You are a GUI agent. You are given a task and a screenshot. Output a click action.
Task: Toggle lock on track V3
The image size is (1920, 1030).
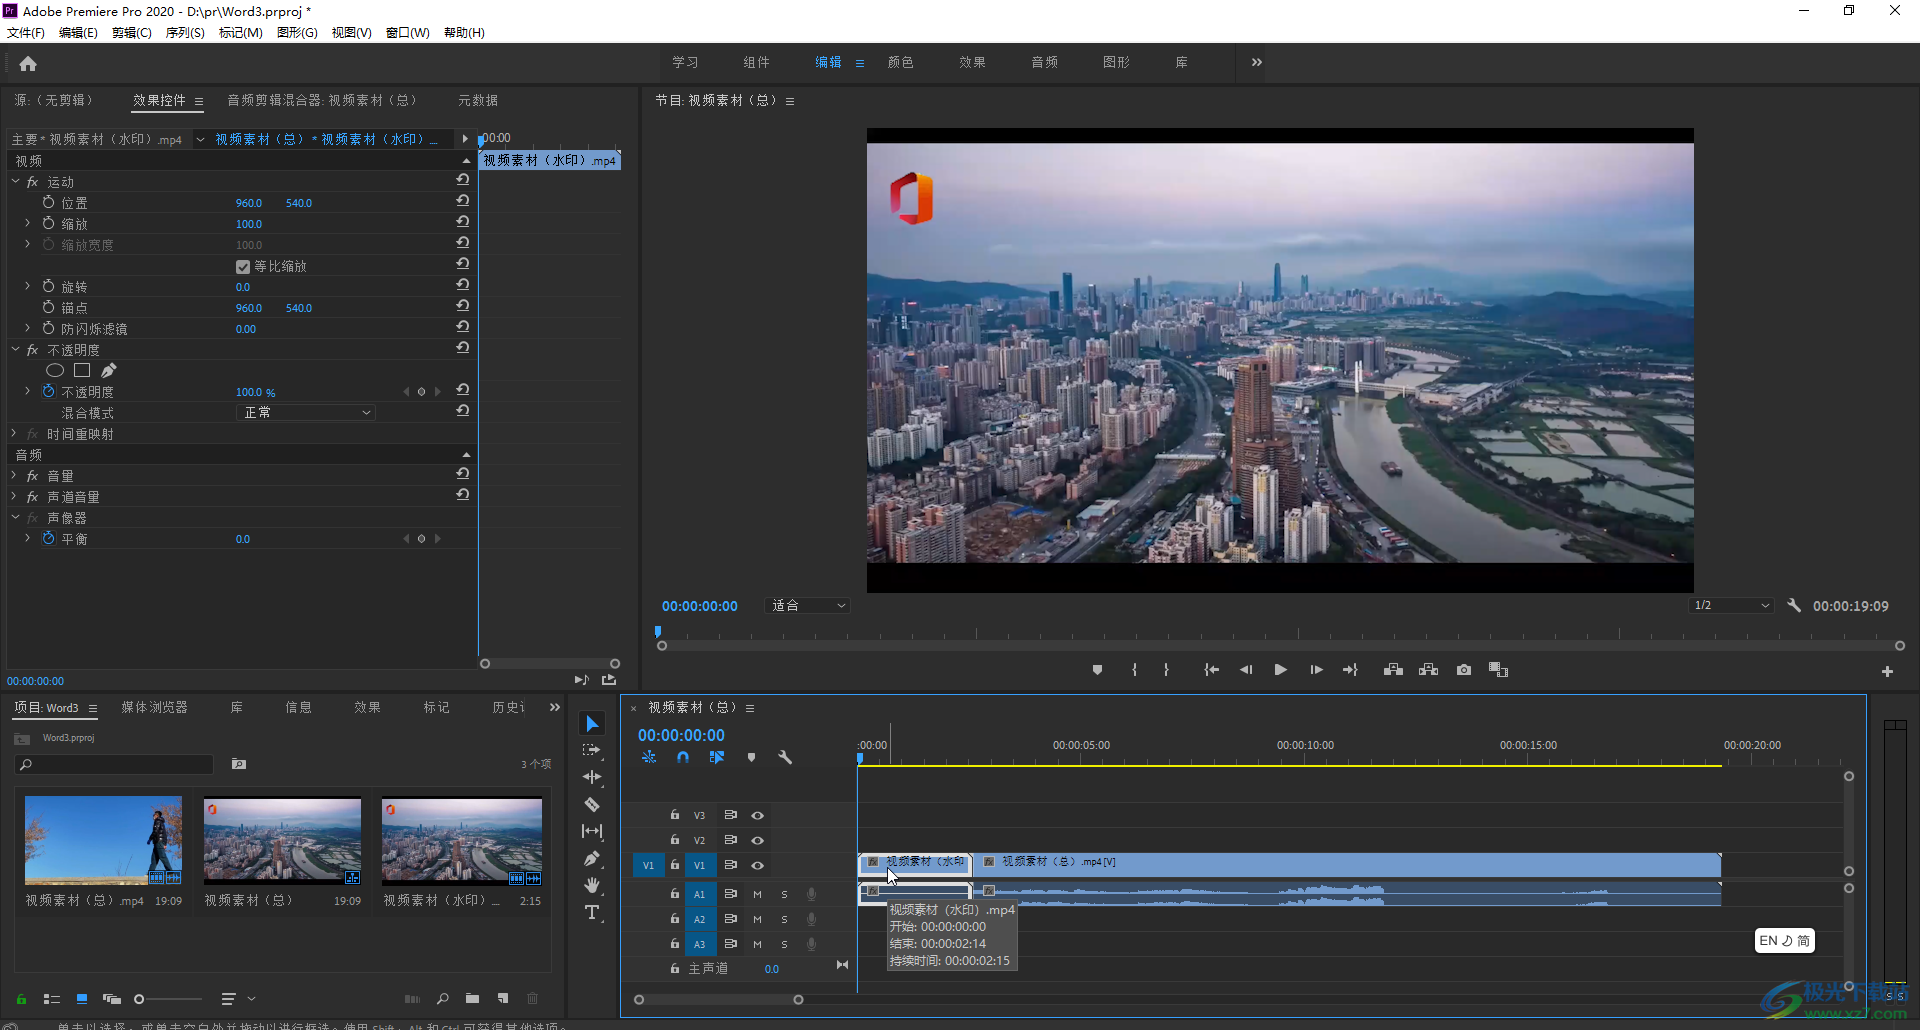pos(675,815)
